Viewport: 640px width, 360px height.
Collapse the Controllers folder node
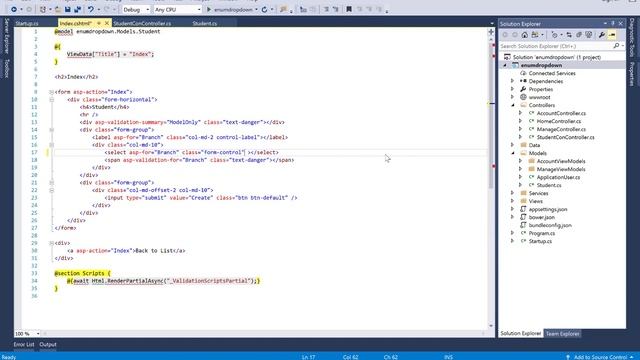[513, 105]
